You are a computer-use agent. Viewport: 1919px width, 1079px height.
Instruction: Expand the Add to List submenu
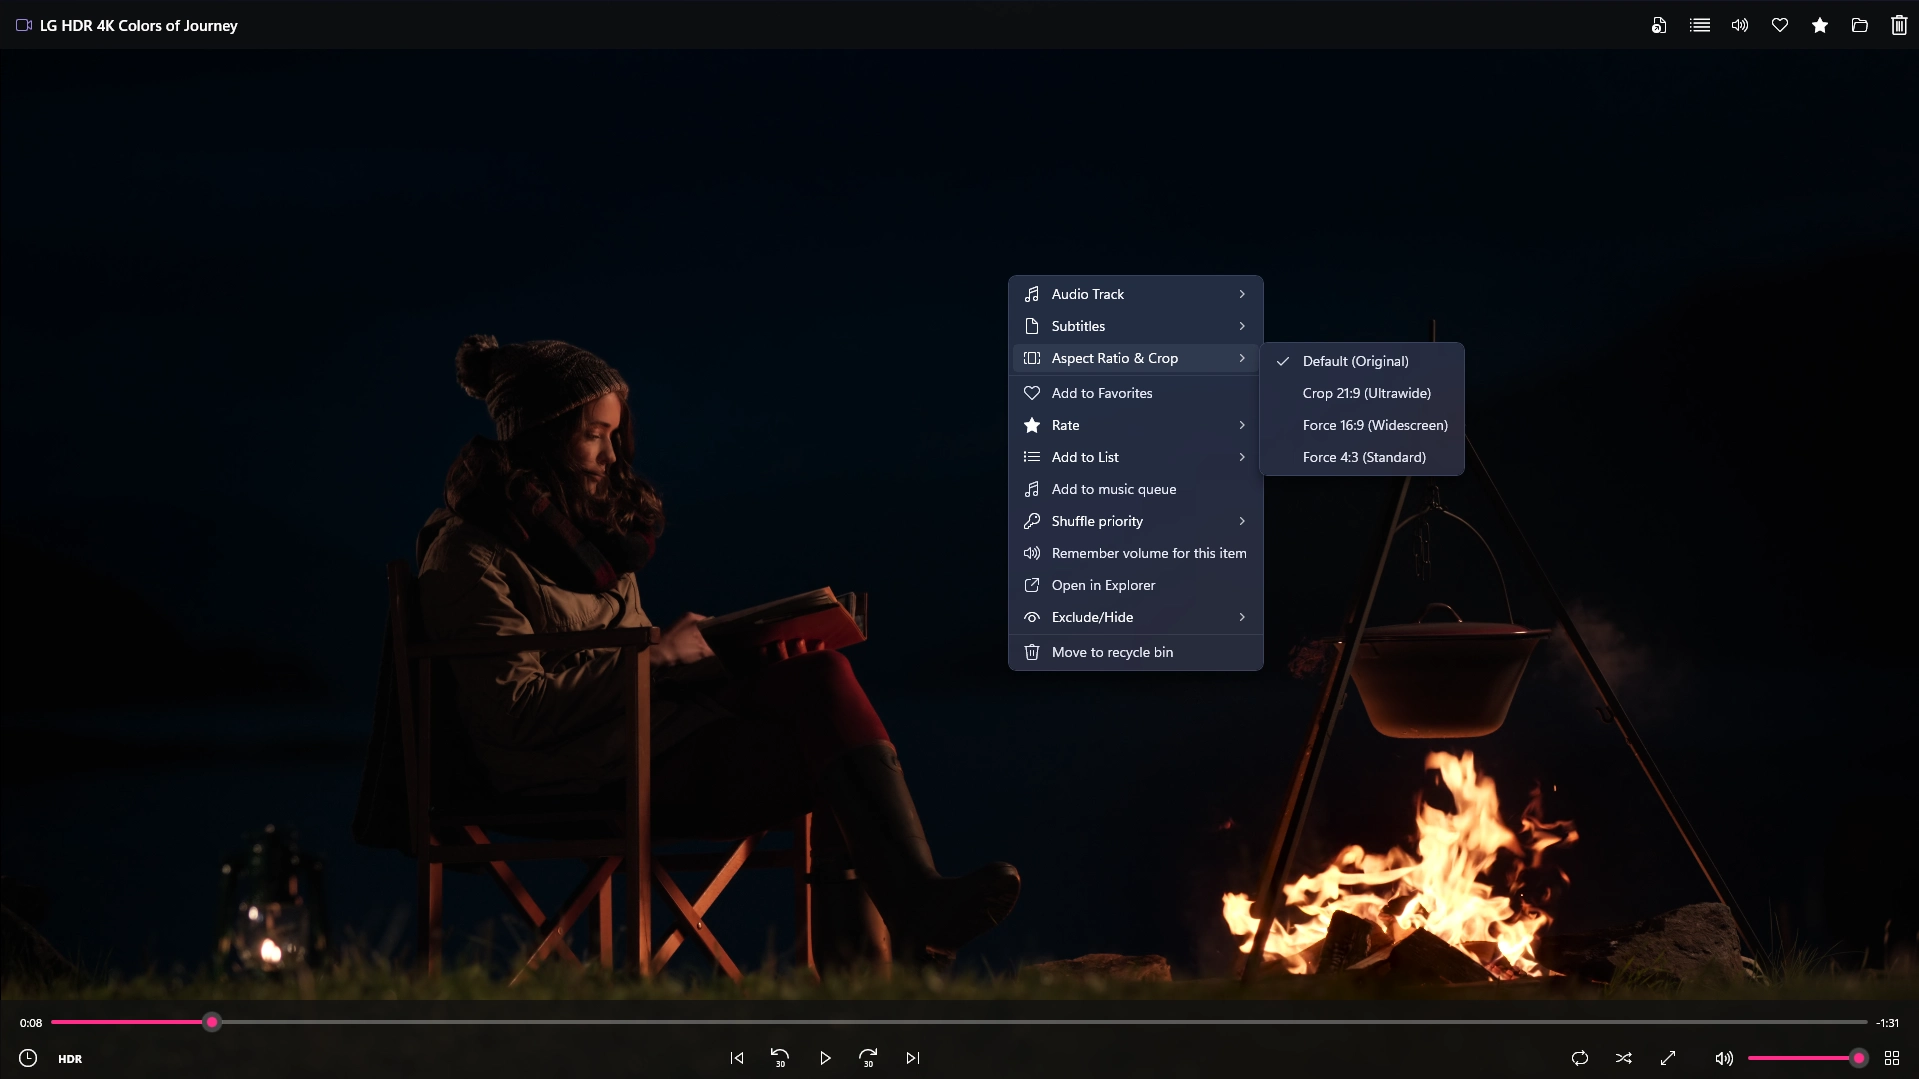(1135, 457)
